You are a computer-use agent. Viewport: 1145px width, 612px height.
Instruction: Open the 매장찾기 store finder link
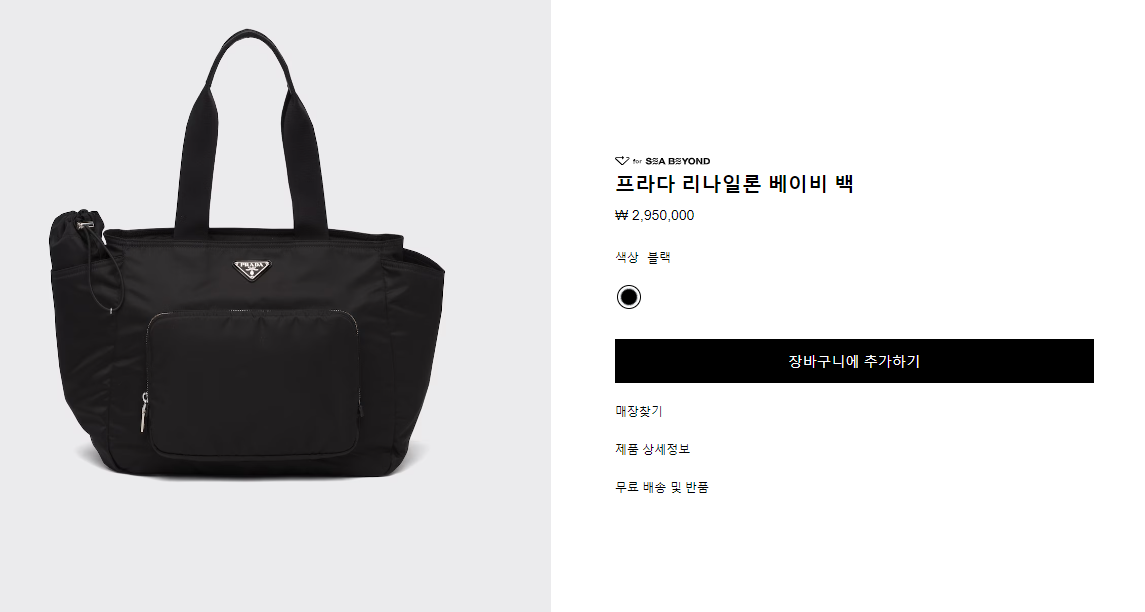(639, 411)
